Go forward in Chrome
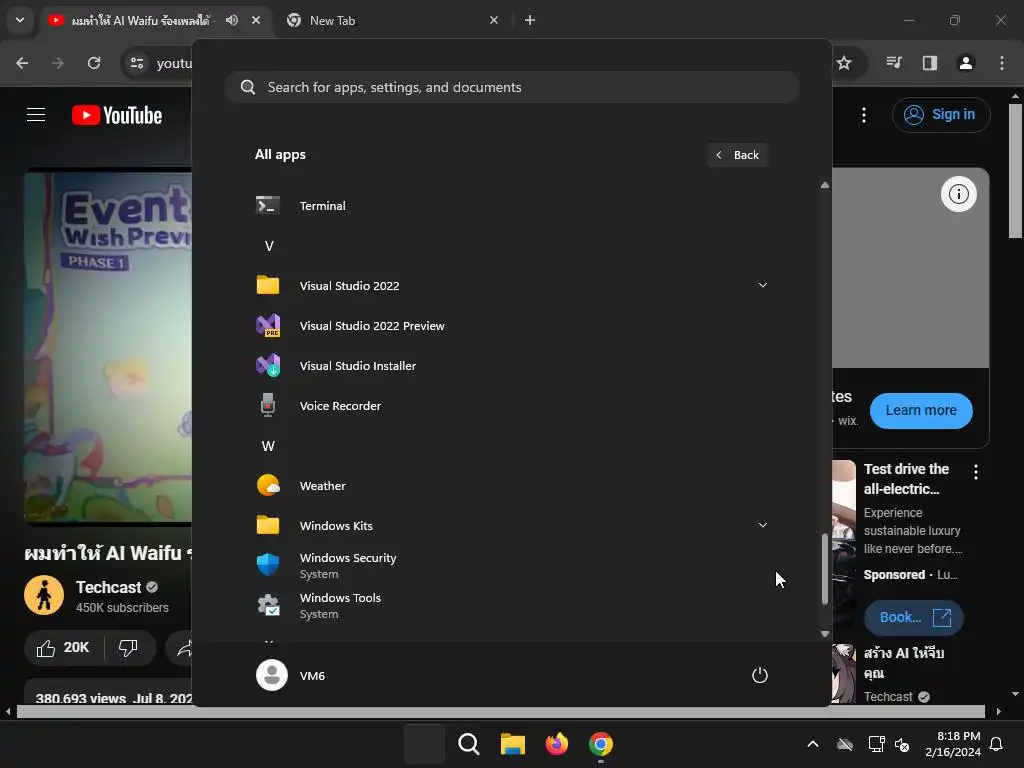Screen dimensions: 1024x768 coord(58,63)
